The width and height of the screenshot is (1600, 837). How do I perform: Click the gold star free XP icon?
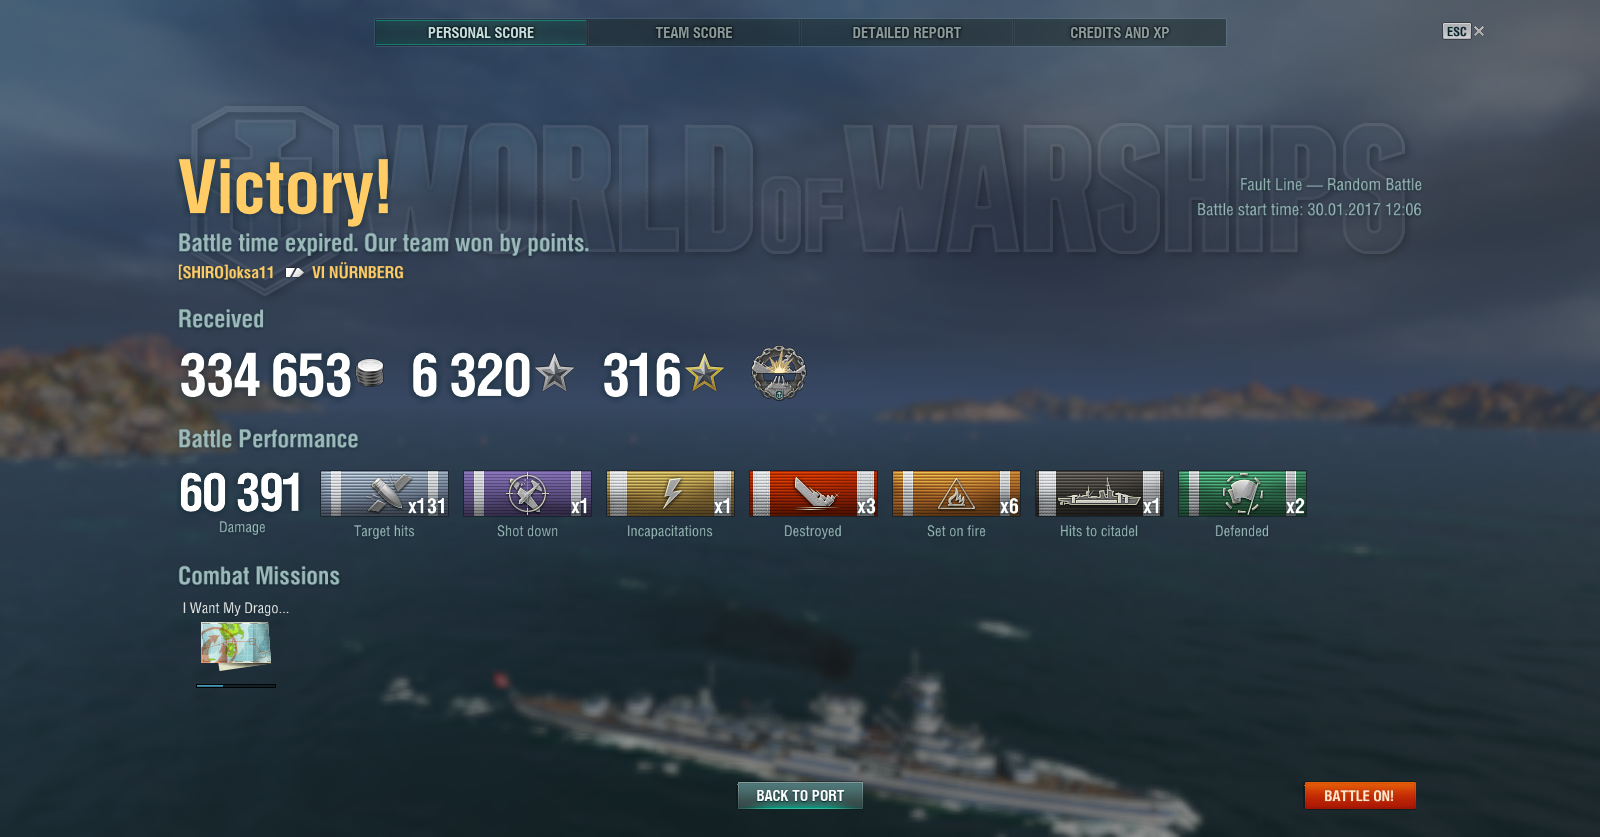pos(704,373)
